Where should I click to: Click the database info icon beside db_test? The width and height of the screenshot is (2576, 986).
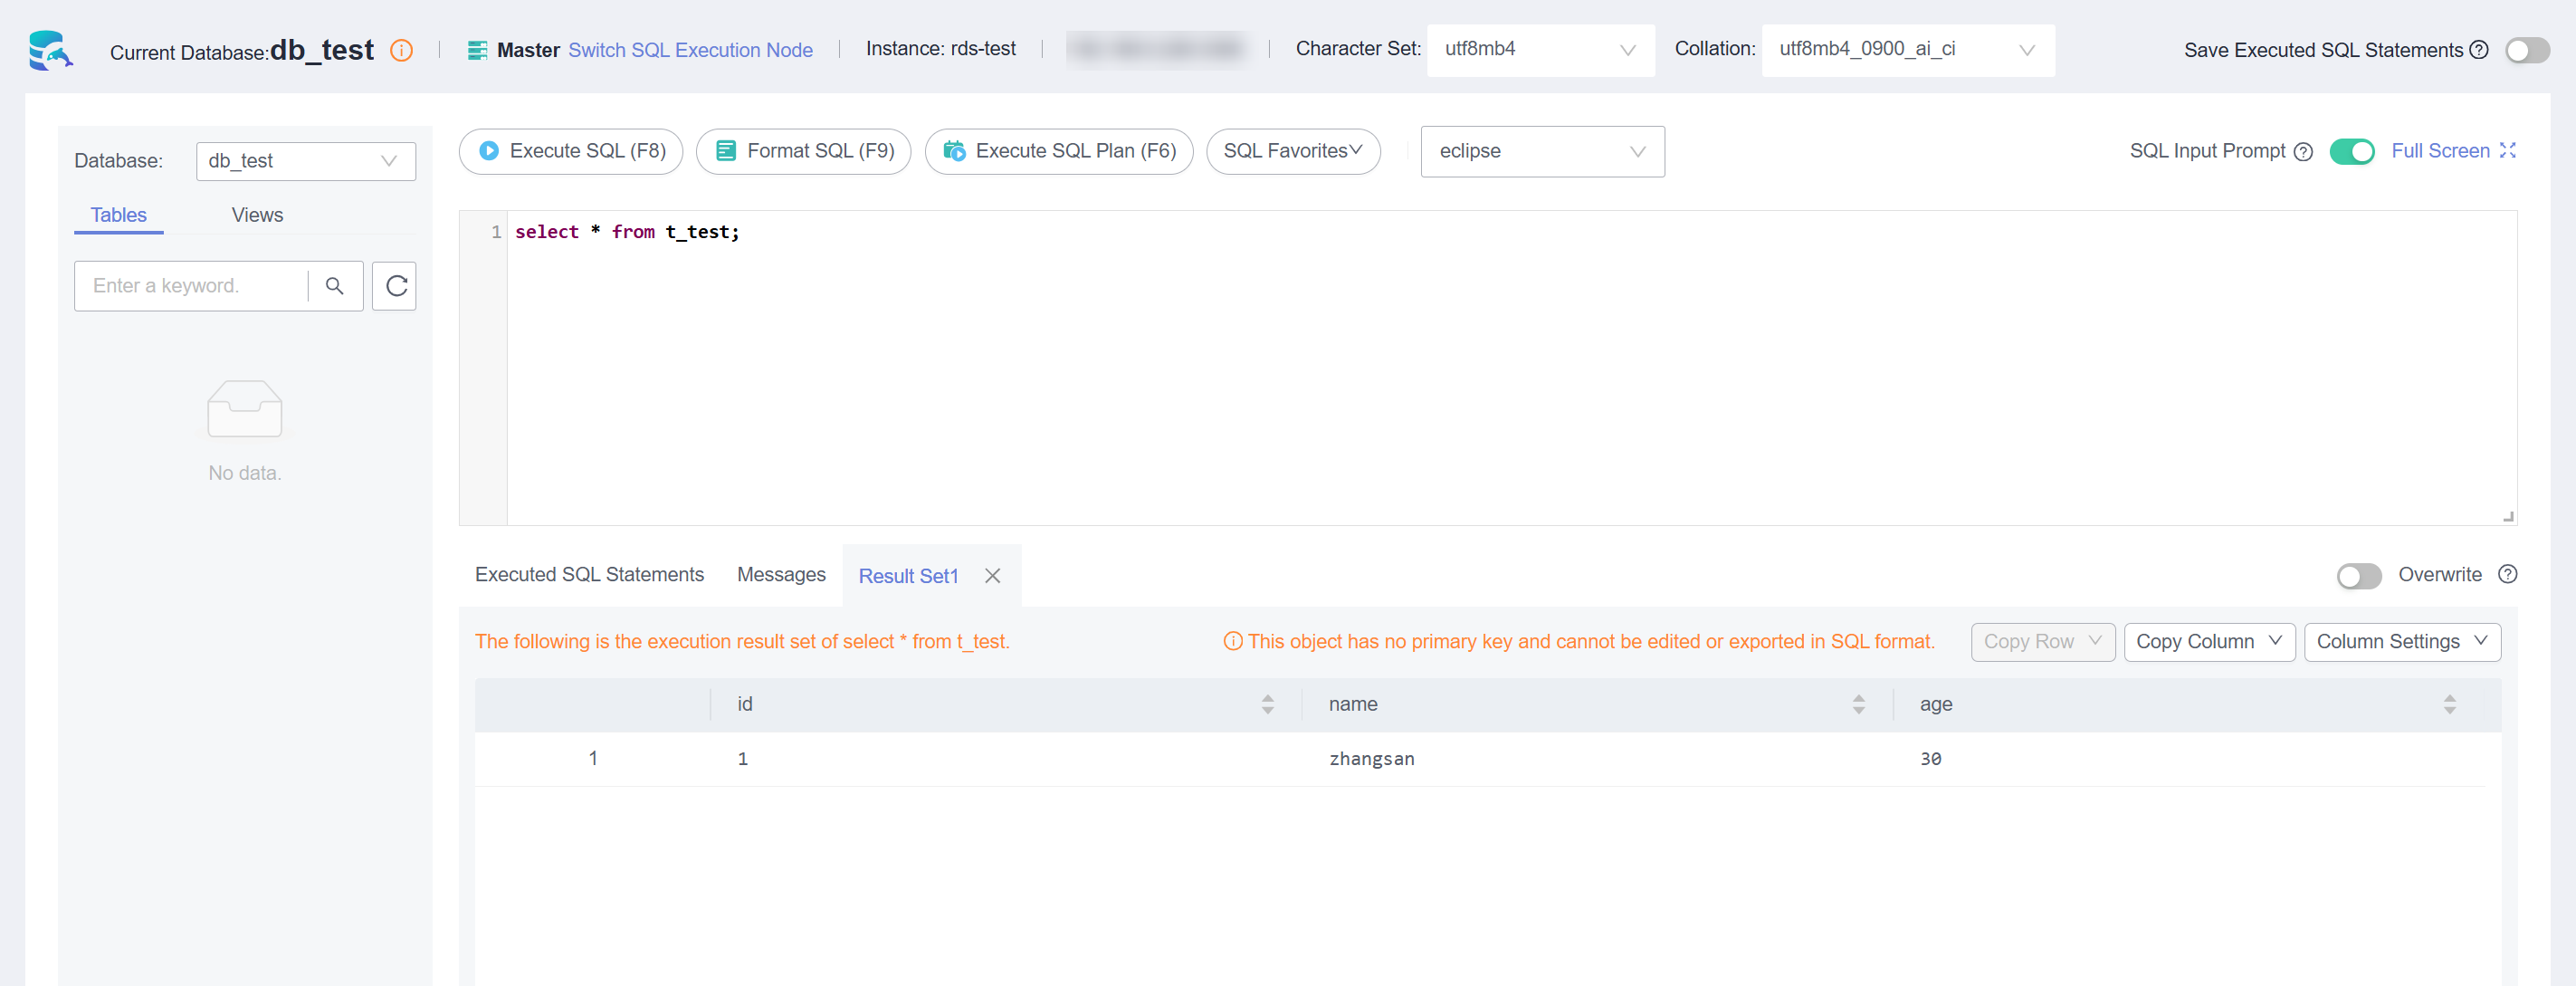click(x=401, y=51)
